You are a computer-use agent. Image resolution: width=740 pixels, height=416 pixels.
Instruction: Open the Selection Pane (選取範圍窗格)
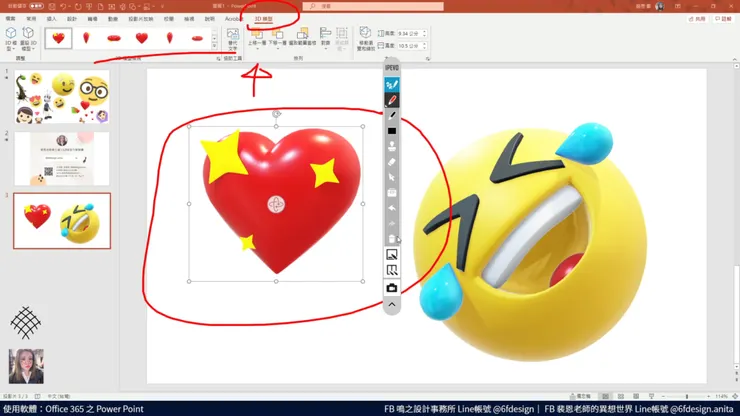pyautogui.click(x=302, y=37)
